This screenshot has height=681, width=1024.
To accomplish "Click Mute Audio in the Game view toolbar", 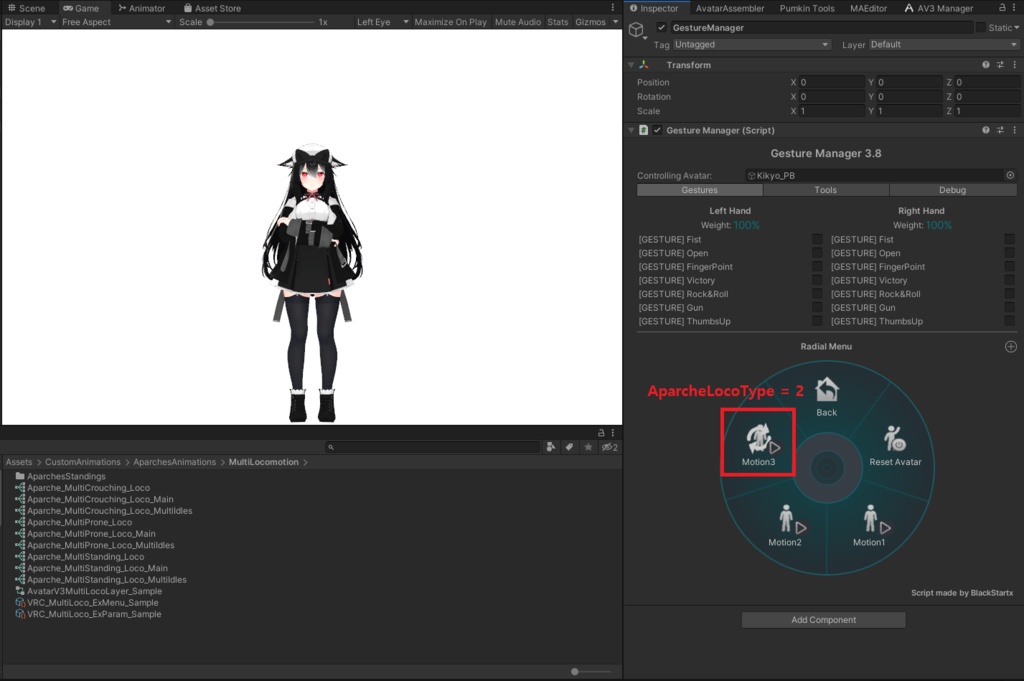I will pyautogui.click(x=517, y=21).
